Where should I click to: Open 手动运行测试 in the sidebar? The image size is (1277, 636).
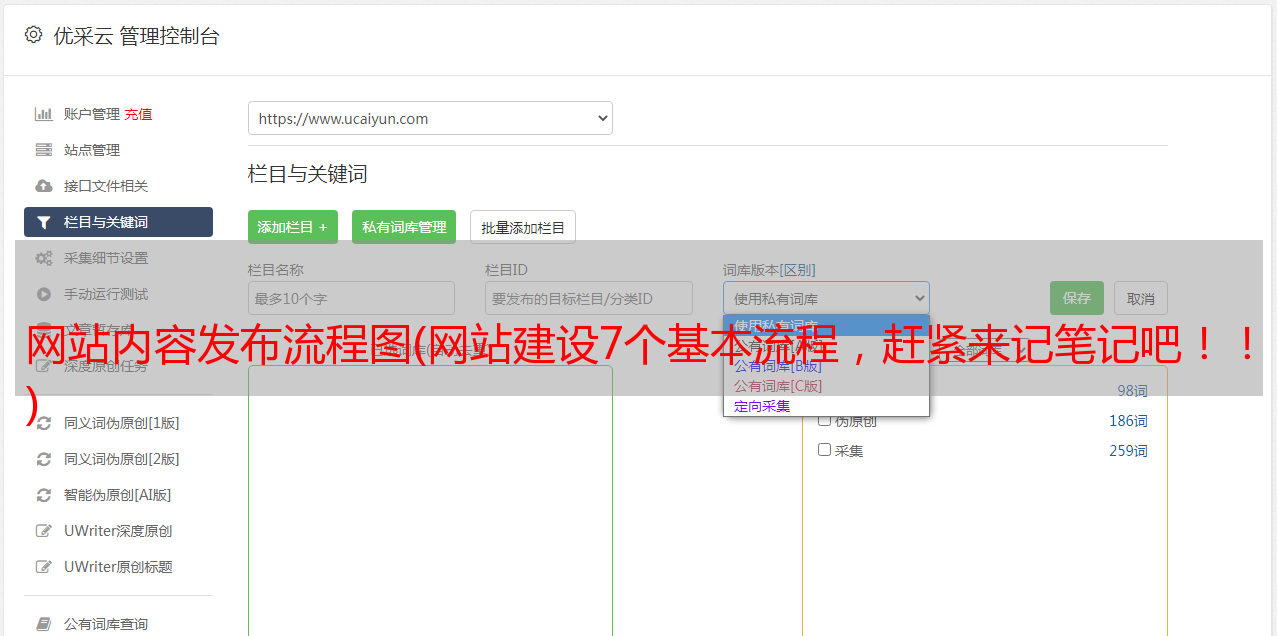[106, 294]
